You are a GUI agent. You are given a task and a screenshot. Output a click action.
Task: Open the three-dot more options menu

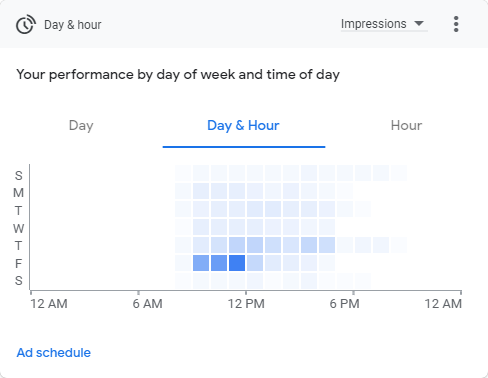(x=456, y=24)
